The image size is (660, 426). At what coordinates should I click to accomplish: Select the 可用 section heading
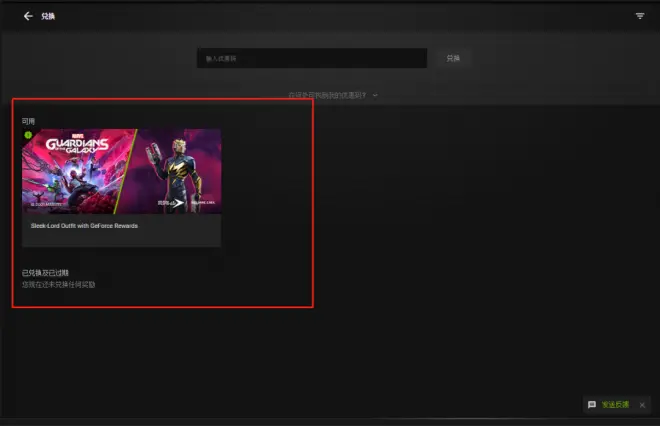point(28,121)
